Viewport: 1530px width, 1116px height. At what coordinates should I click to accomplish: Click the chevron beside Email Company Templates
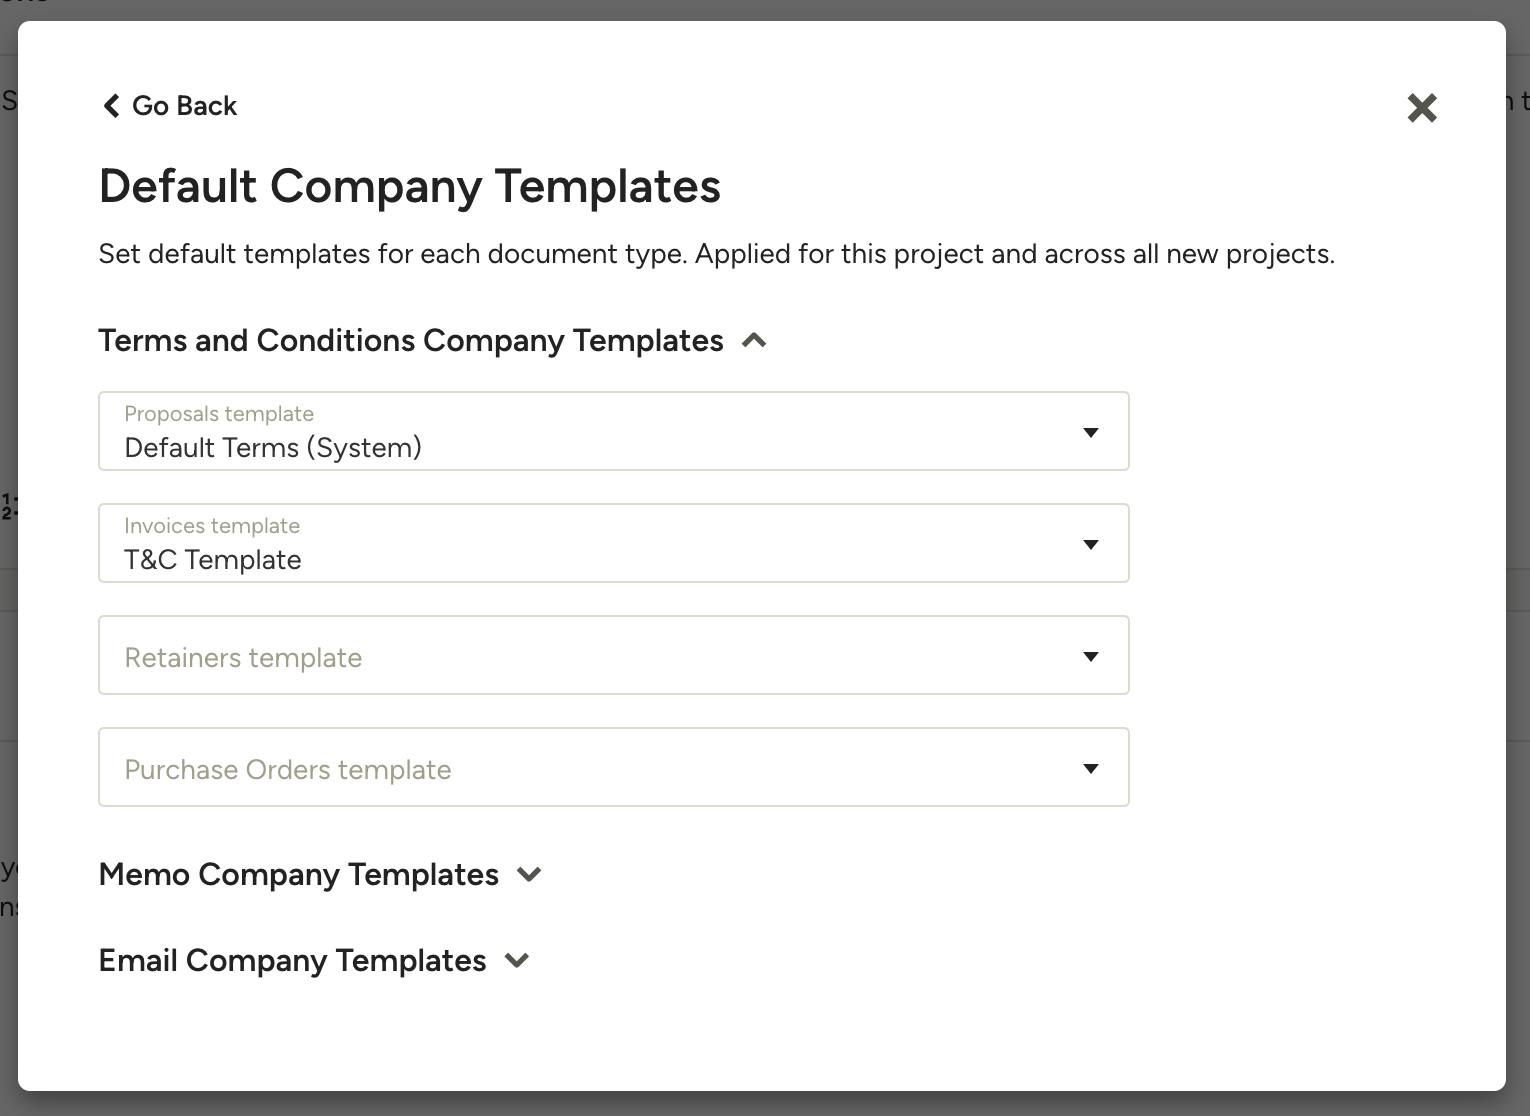pyautogui.click(x=517, y=961)
